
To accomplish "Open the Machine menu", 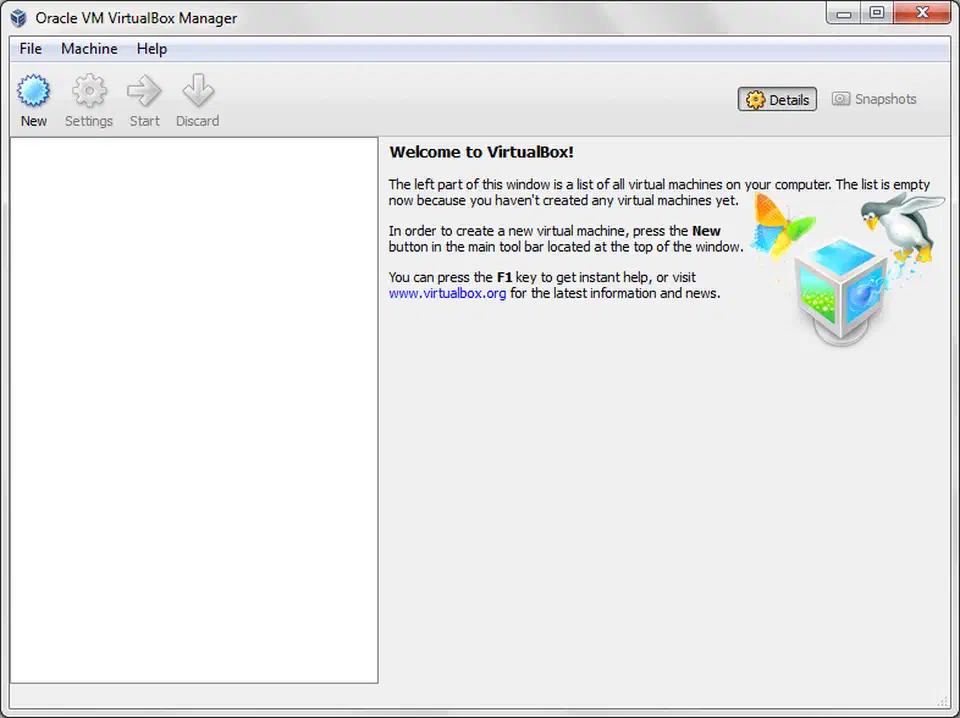I will click(x=89, y=48).
